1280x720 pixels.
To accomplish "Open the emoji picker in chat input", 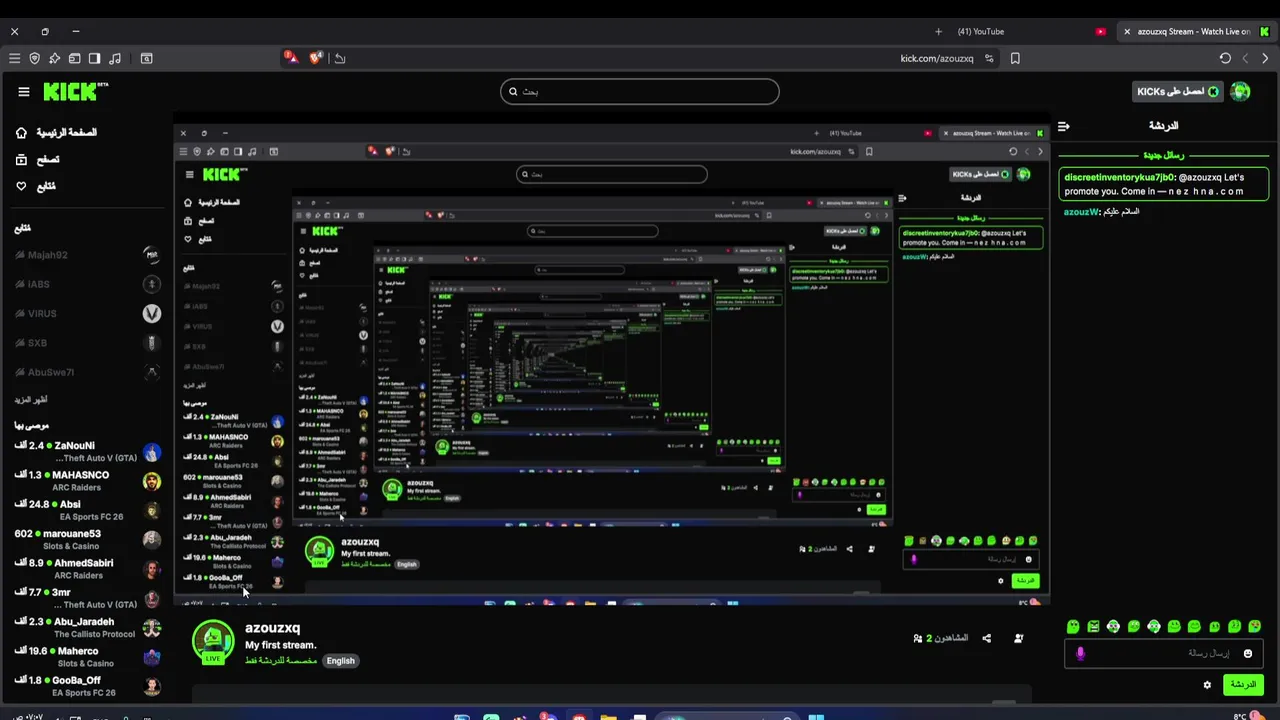I will pyautogui.click(x=1247, y=653).
